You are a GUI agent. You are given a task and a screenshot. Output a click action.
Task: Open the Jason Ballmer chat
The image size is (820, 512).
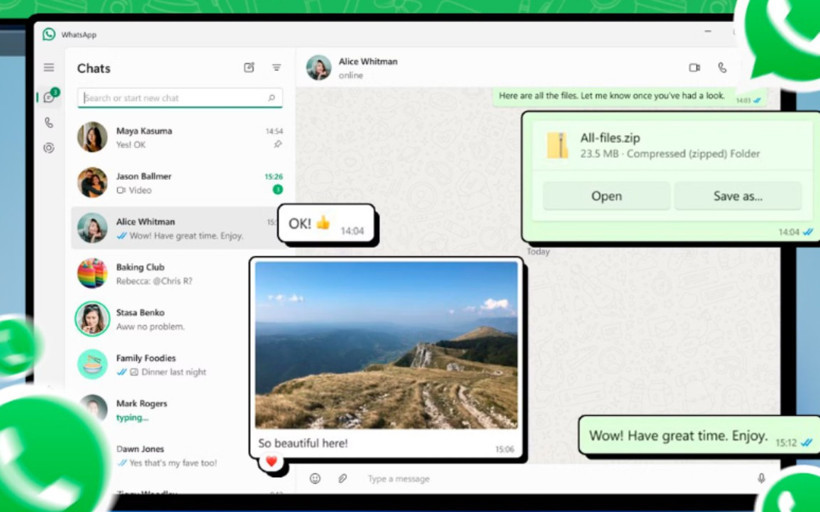click(180, 183)
